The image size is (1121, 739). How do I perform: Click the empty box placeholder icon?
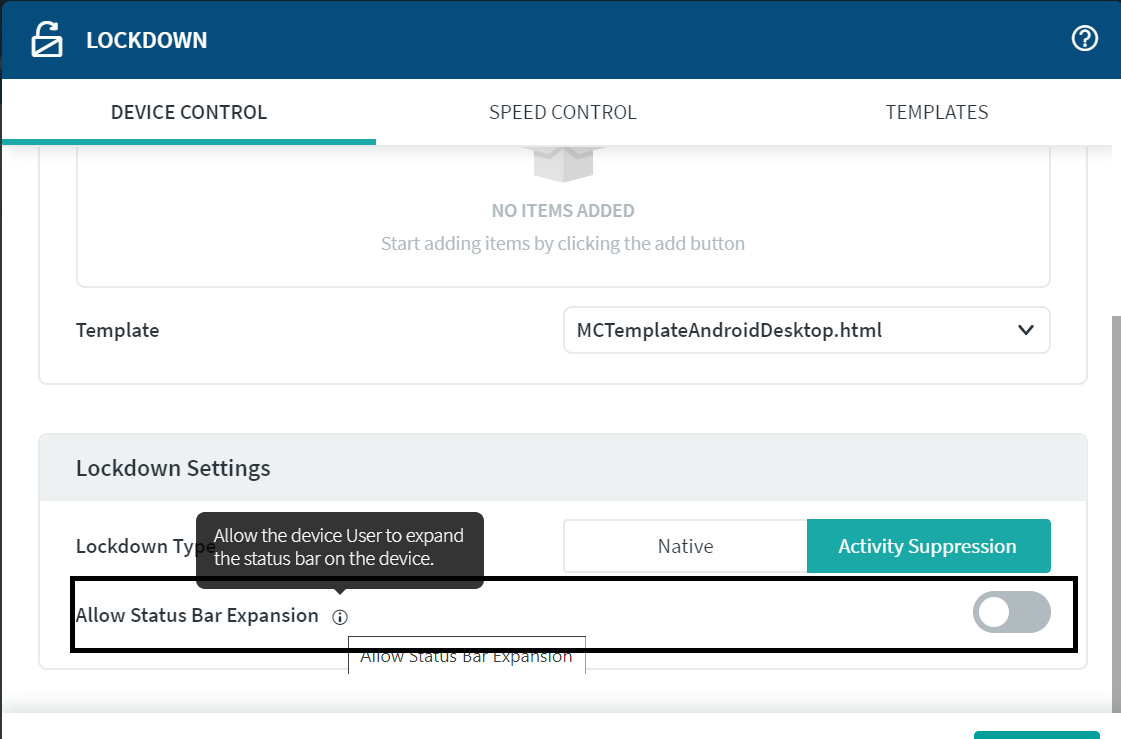click(x=563, y=163)
